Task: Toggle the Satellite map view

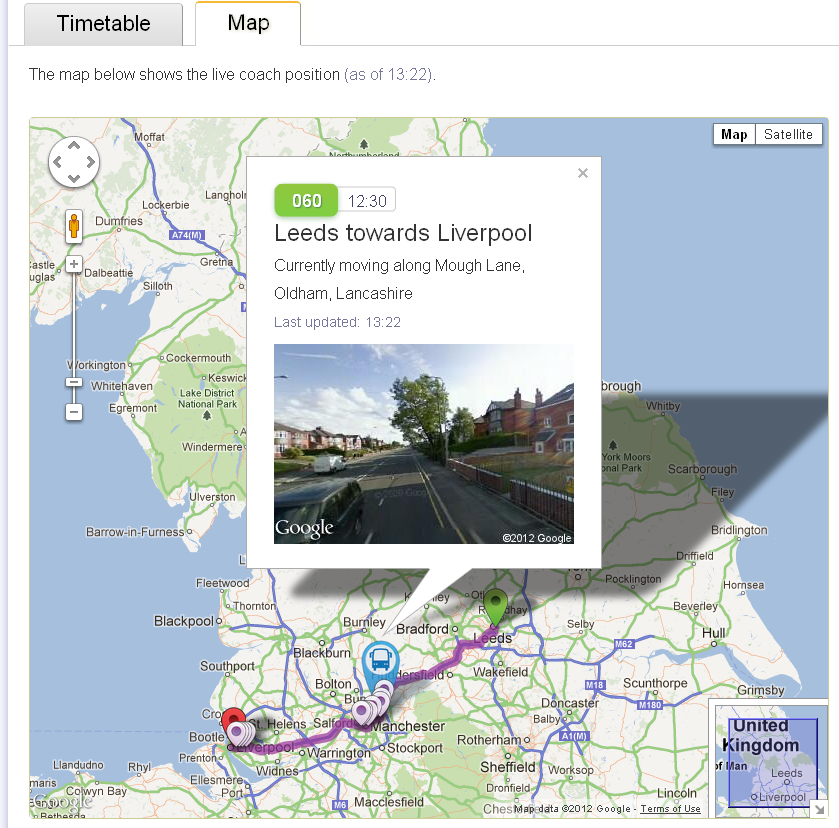Action: tap(788, 134)
